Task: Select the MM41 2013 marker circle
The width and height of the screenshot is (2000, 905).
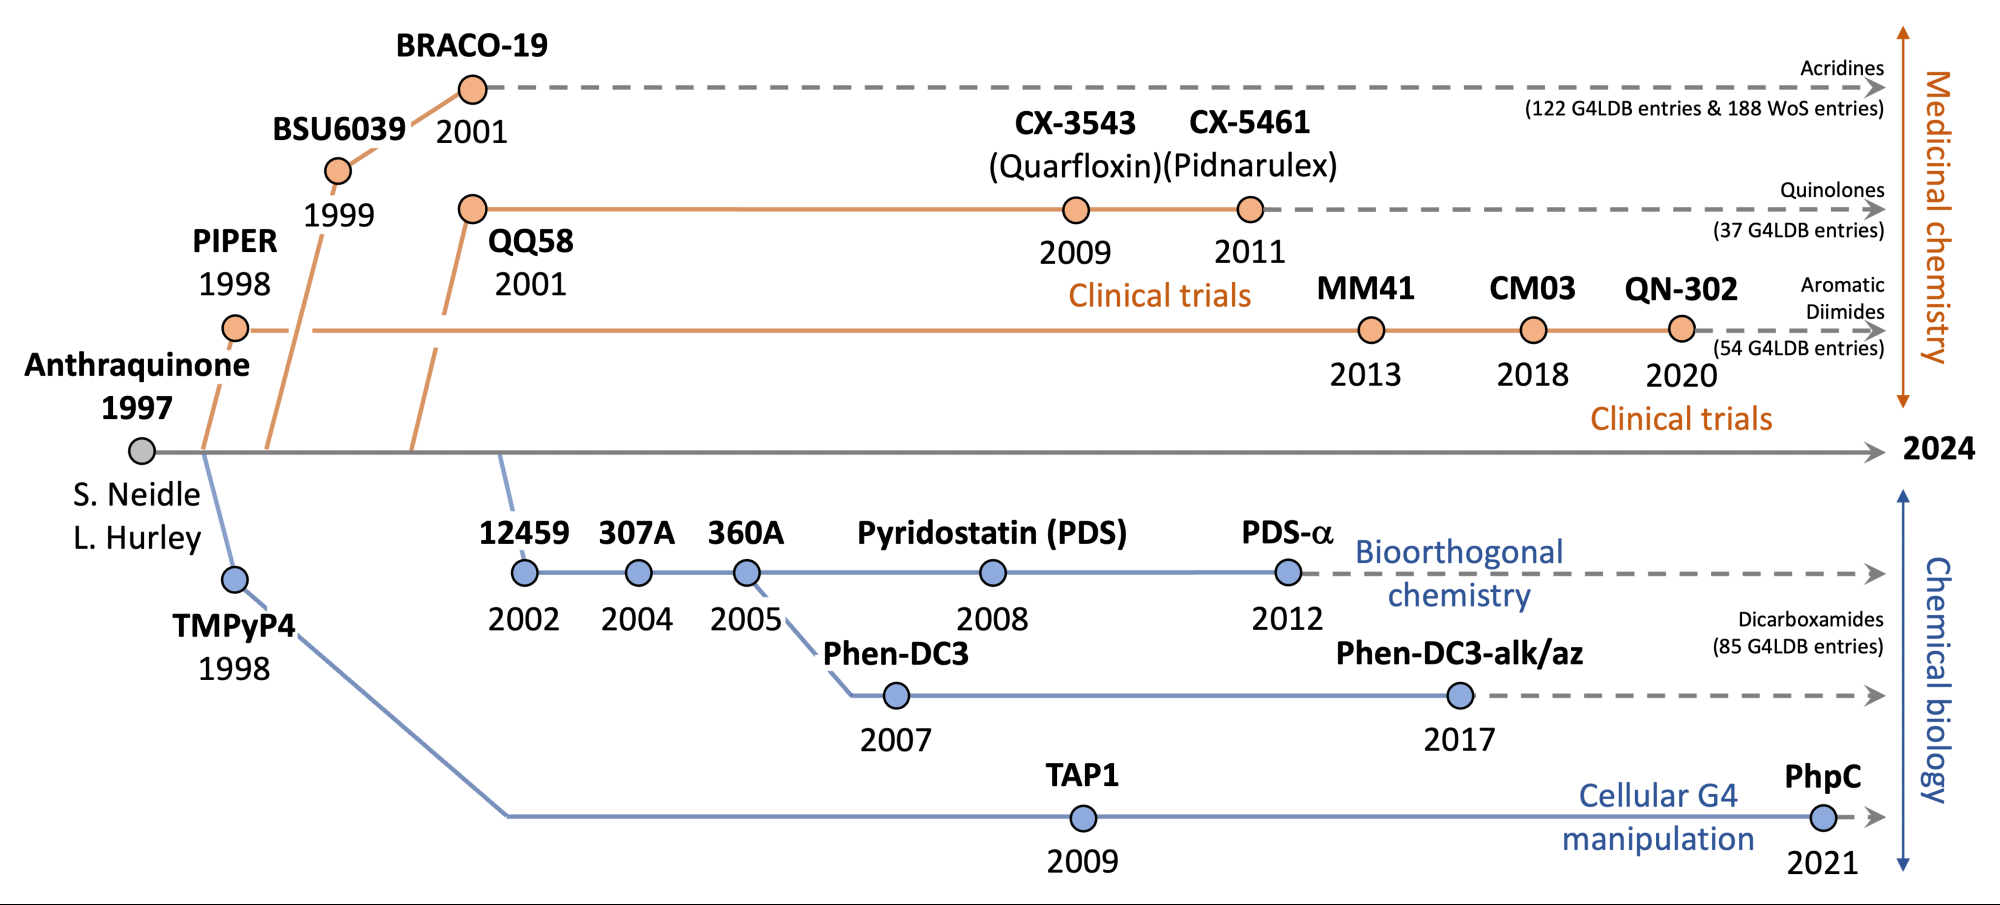Action: (x=1371, y=330)
